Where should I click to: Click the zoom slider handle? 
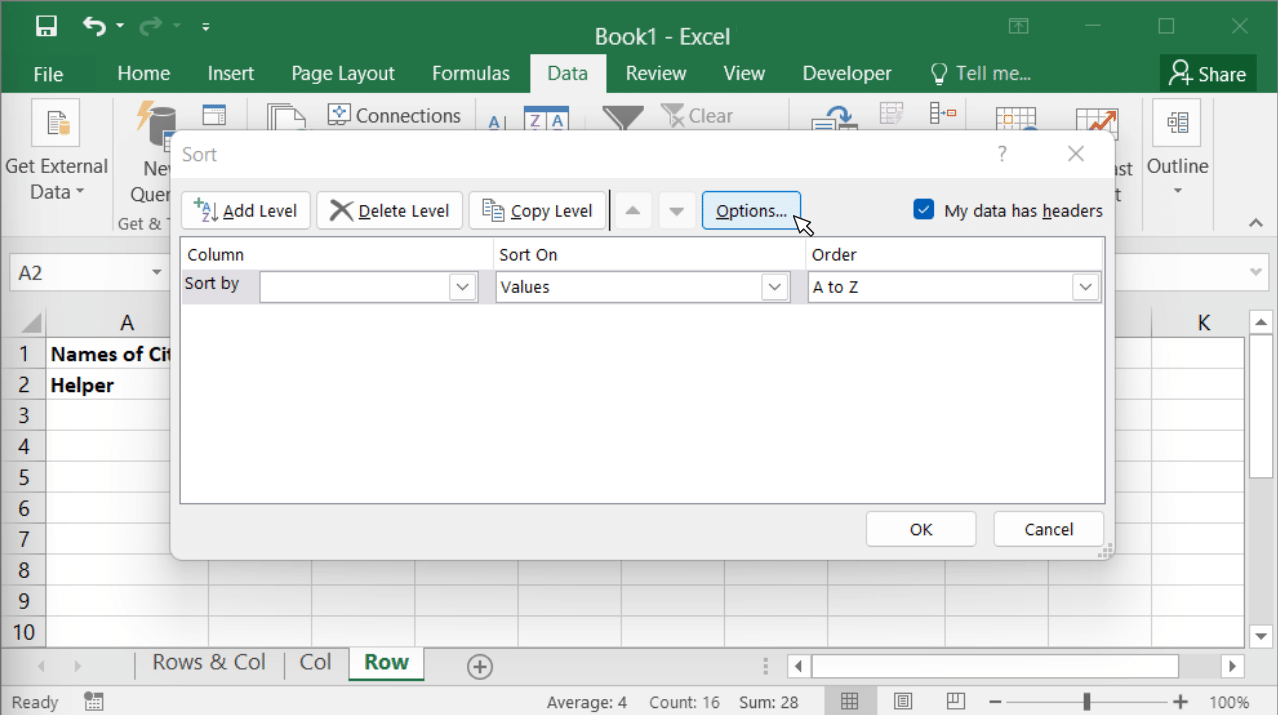(1086, 702)
